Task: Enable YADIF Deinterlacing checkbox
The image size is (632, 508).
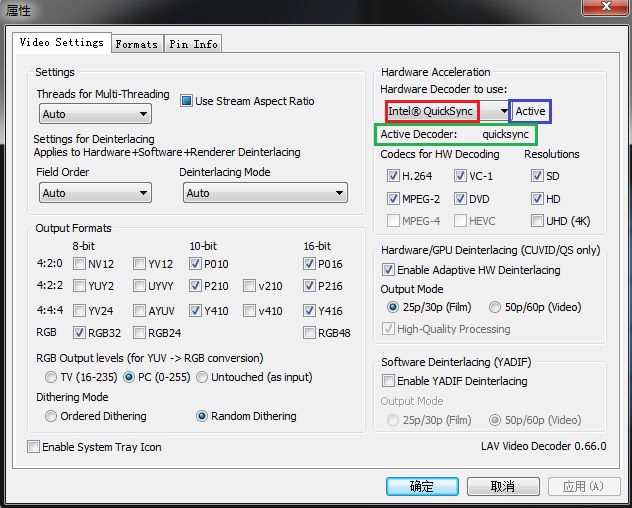Action: 388,381
